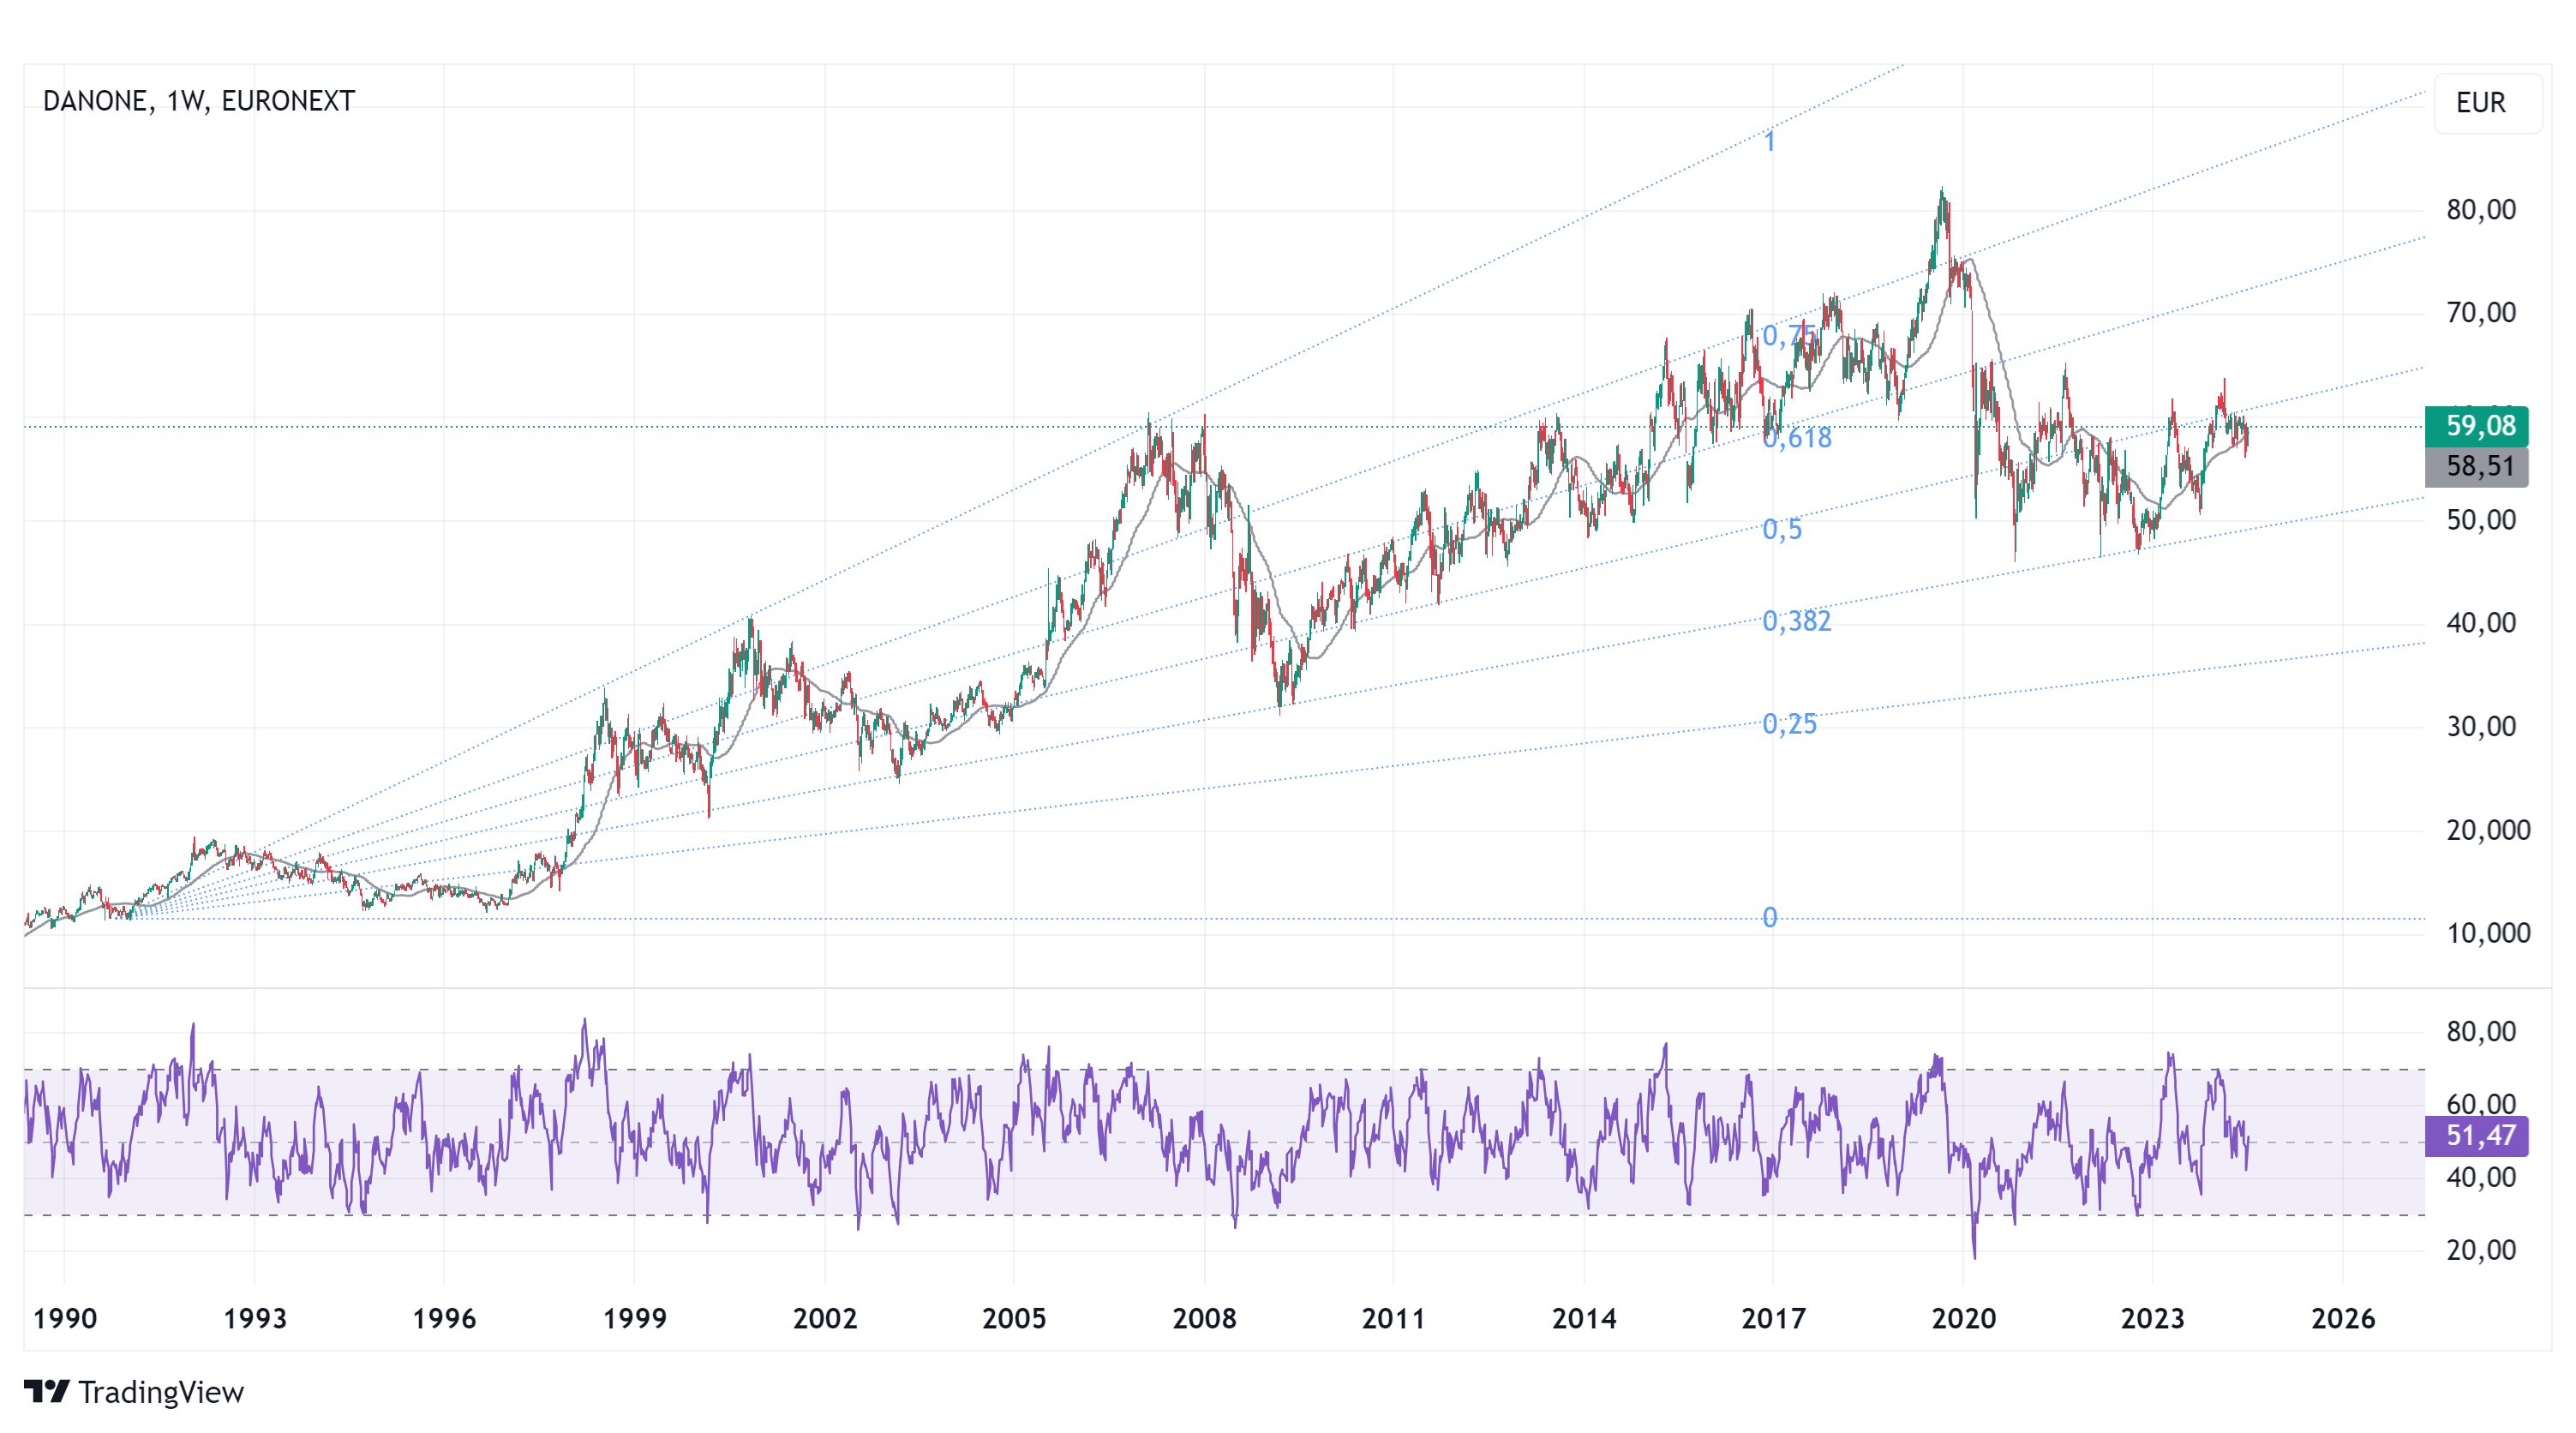Click the 2008 time axis label

pos(1204,1319)
